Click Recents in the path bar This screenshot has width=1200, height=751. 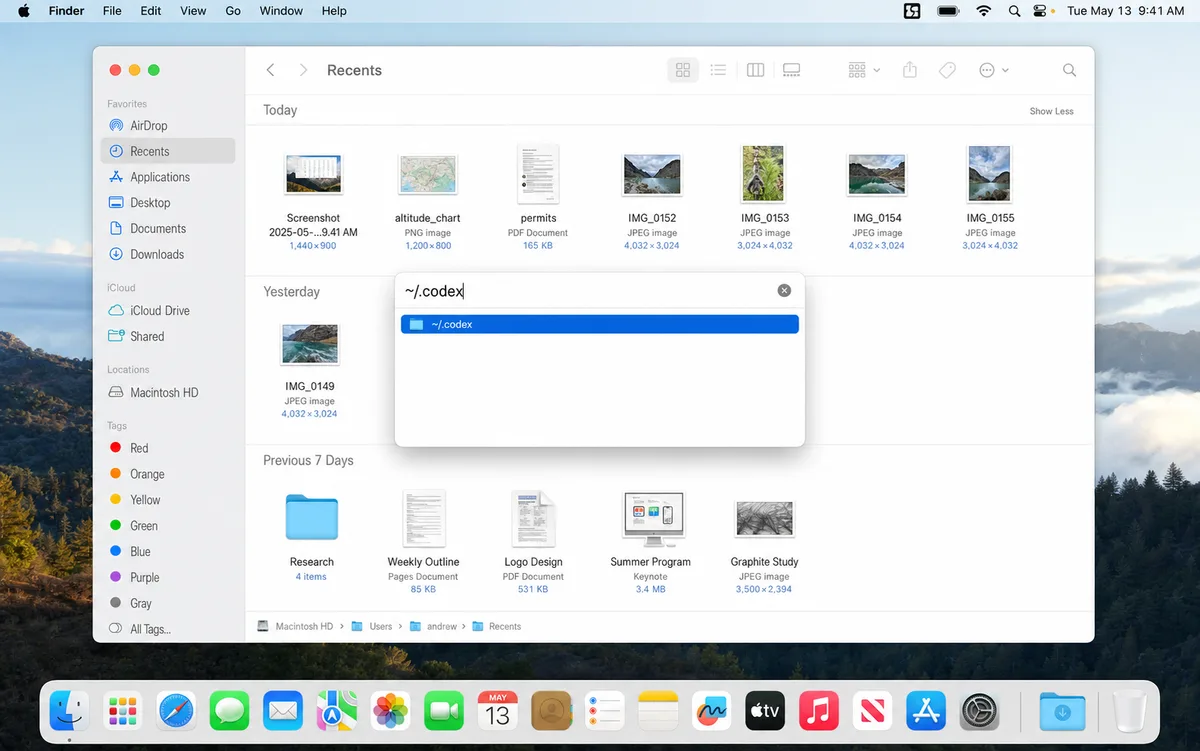pyautogui.click(x=496, y=626)
